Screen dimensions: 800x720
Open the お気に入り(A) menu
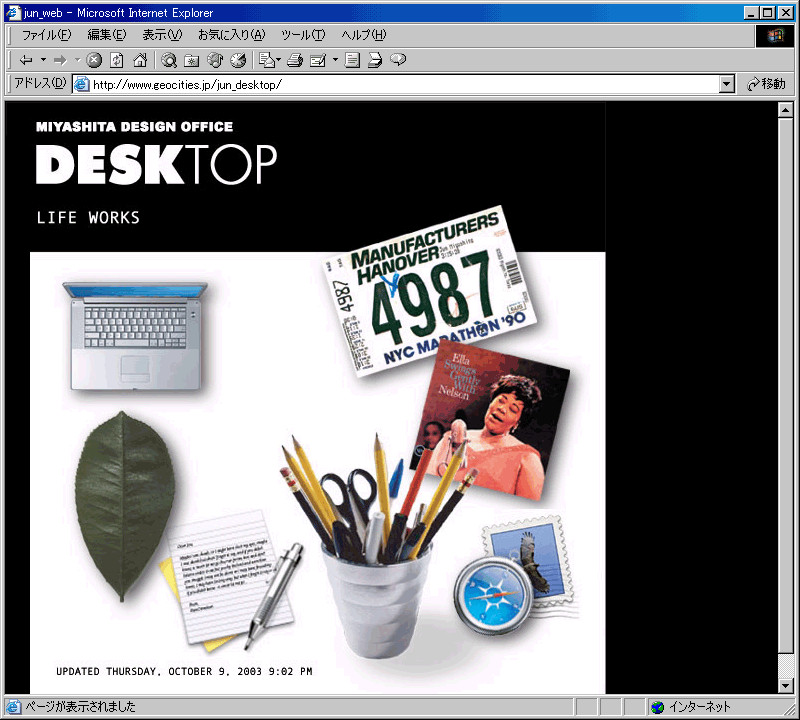tap(232, 35)
